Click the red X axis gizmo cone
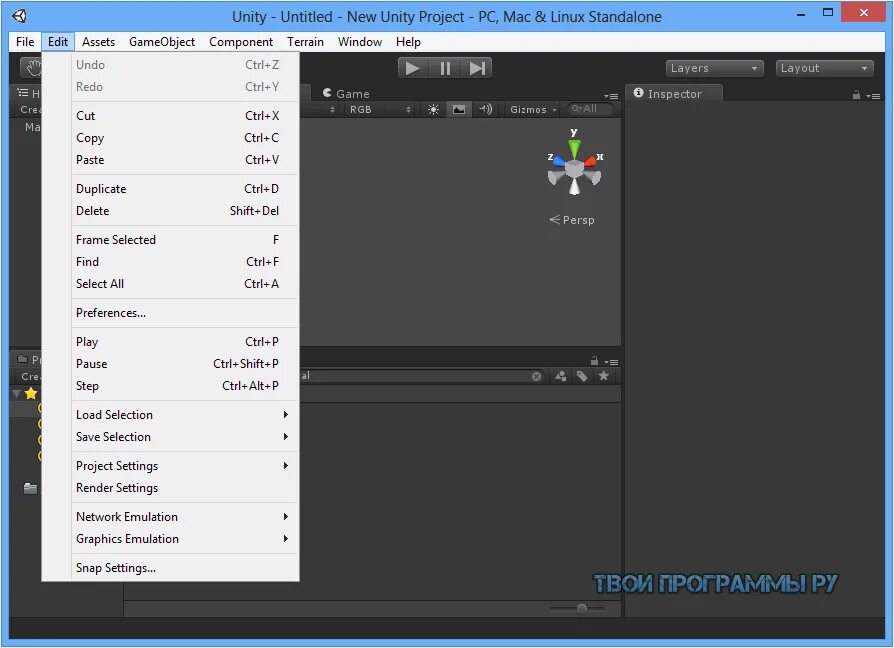Viewport: 894px width, 648px height. pyautogui.click(x=591, y=161)
